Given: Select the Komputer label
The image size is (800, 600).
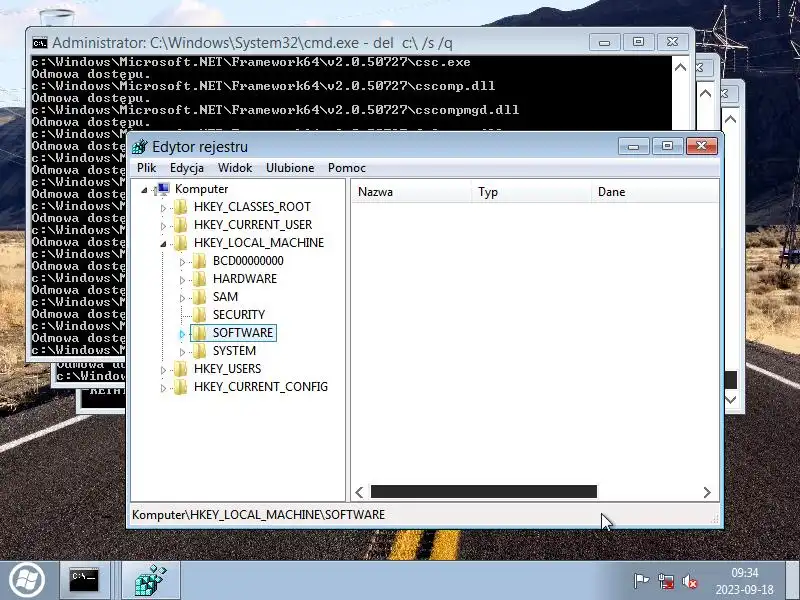Looking at the screenshot, I should [202, 189].
